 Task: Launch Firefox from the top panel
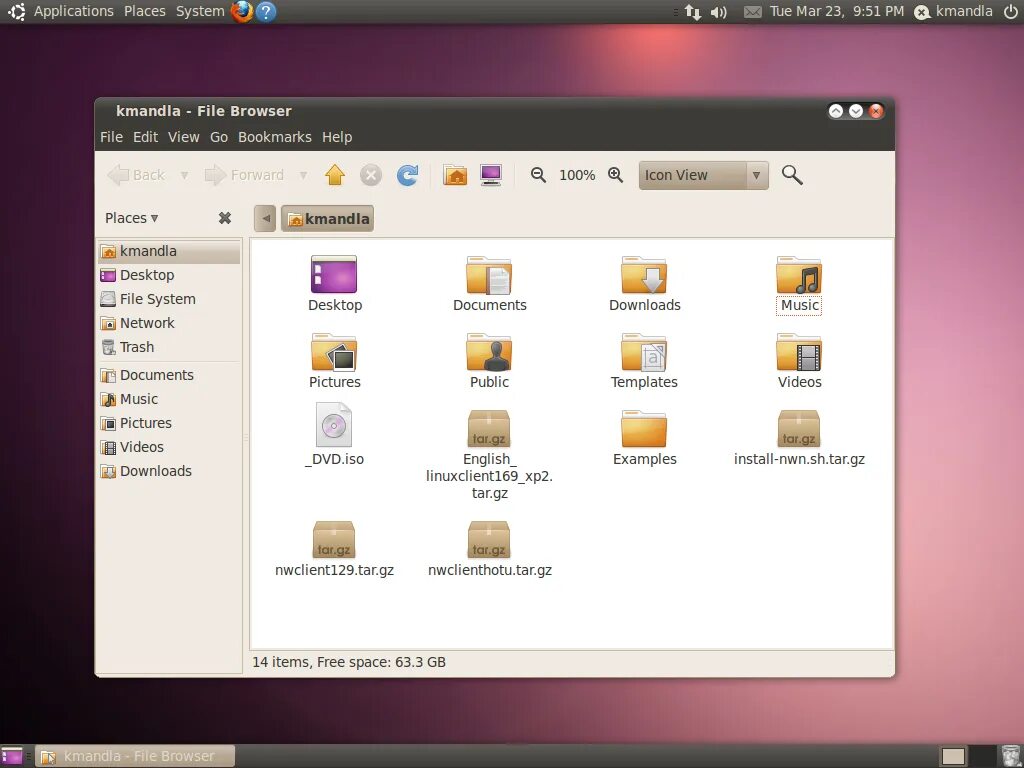pos(242,11)
